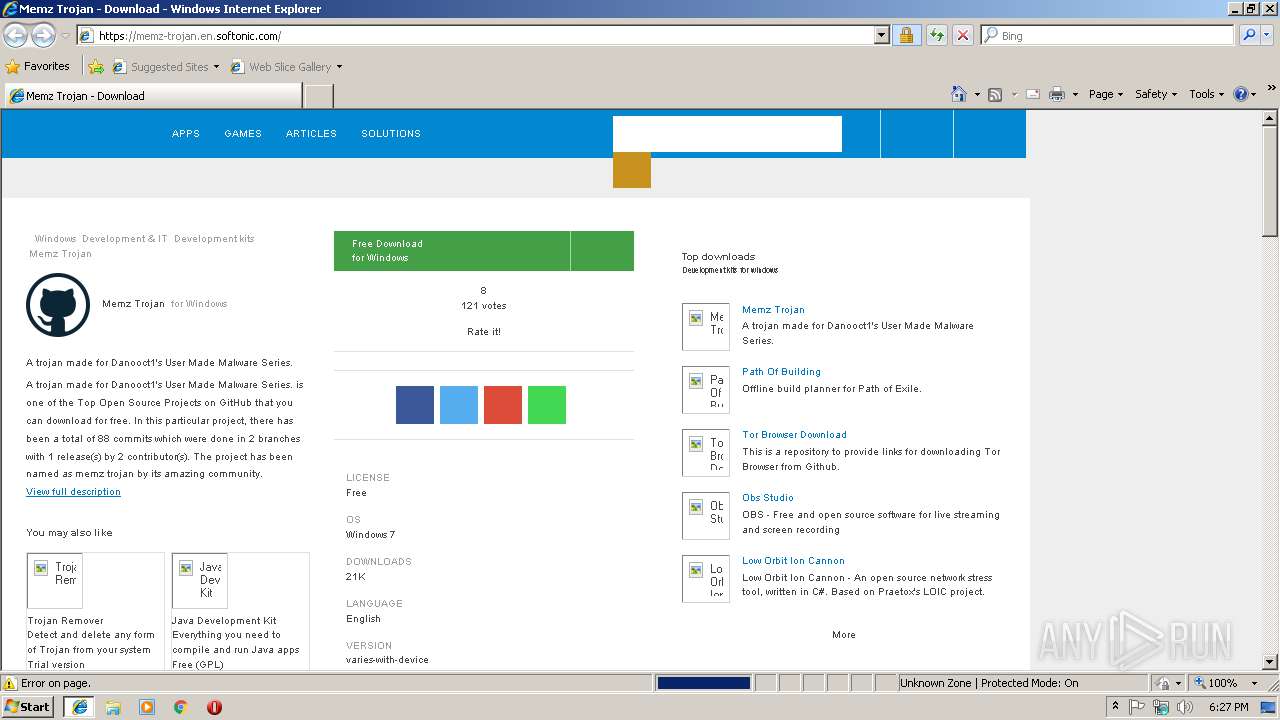Open the APPS navigation item
Image resolution: width=1280 pixels, height=720 pixels.
pos(186,133)
